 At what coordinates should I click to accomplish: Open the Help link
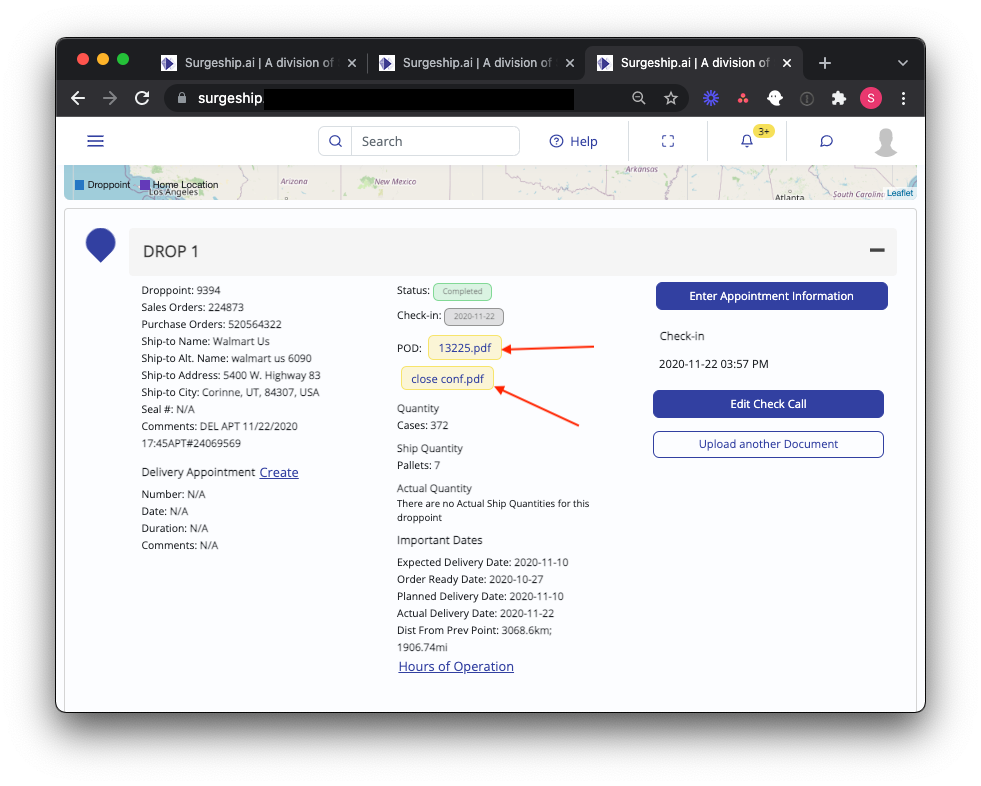click(573, 141)
